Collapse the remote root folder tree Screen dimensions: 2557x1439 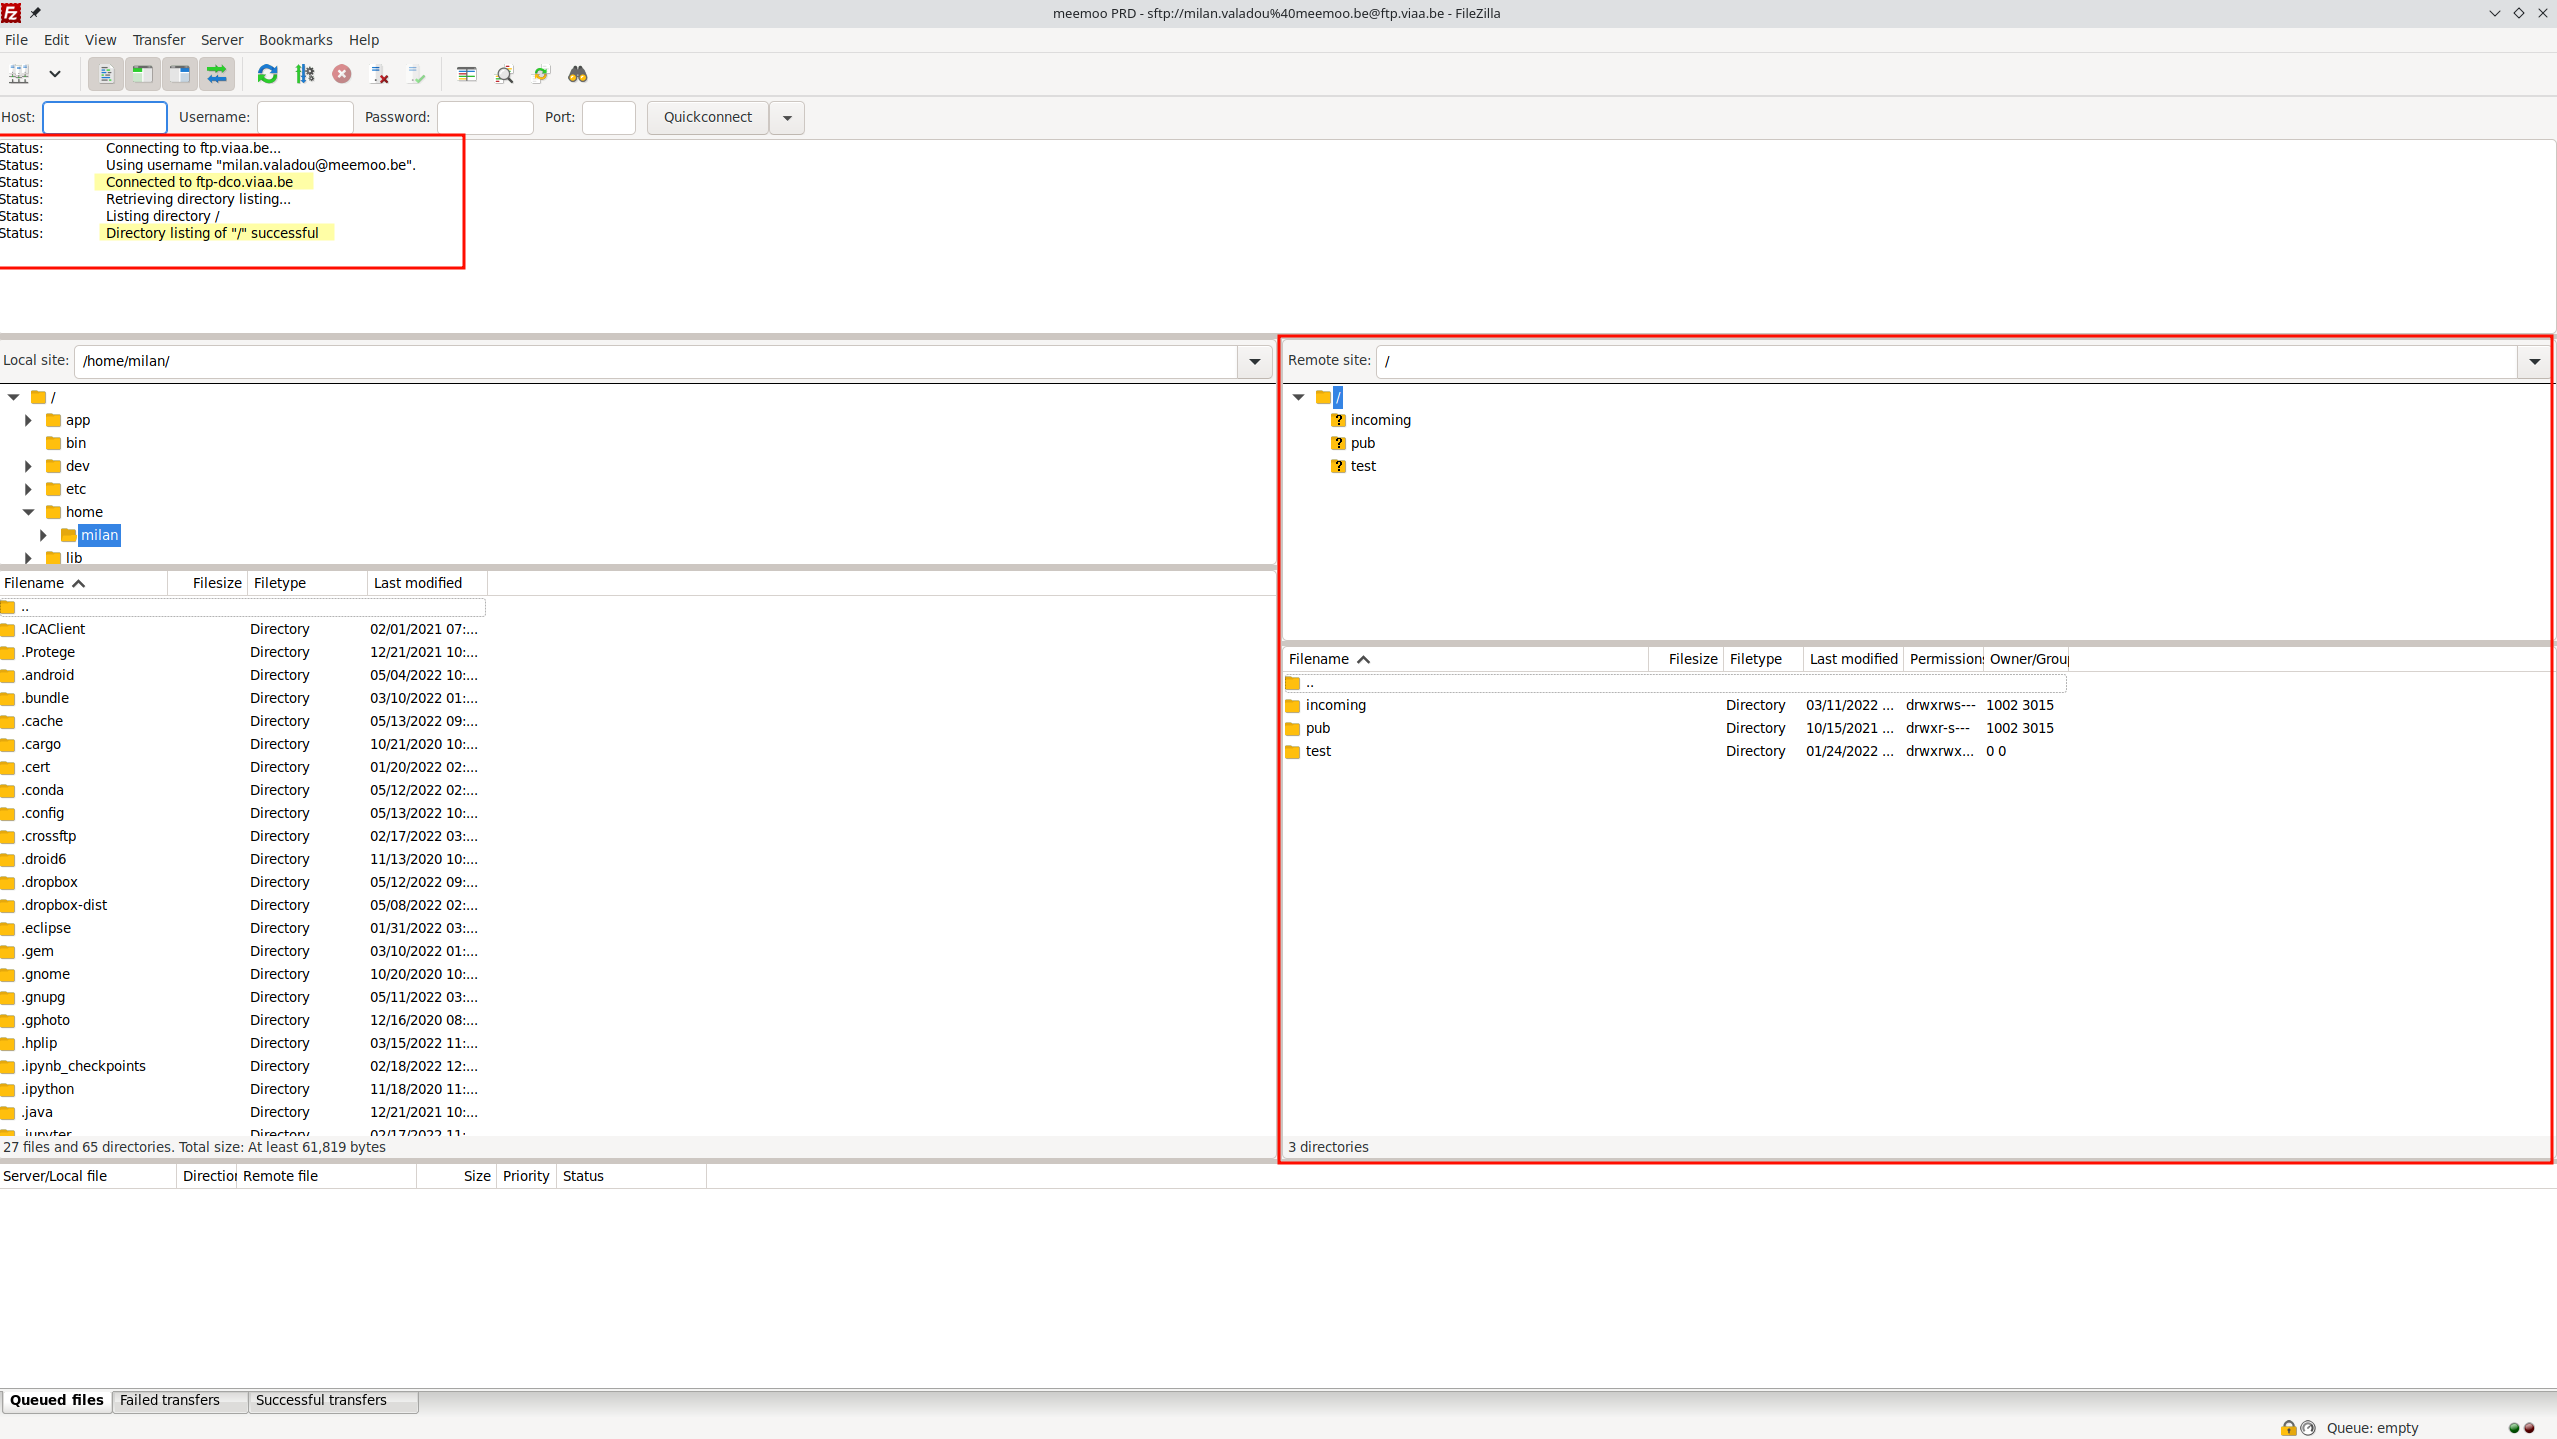1298,397
